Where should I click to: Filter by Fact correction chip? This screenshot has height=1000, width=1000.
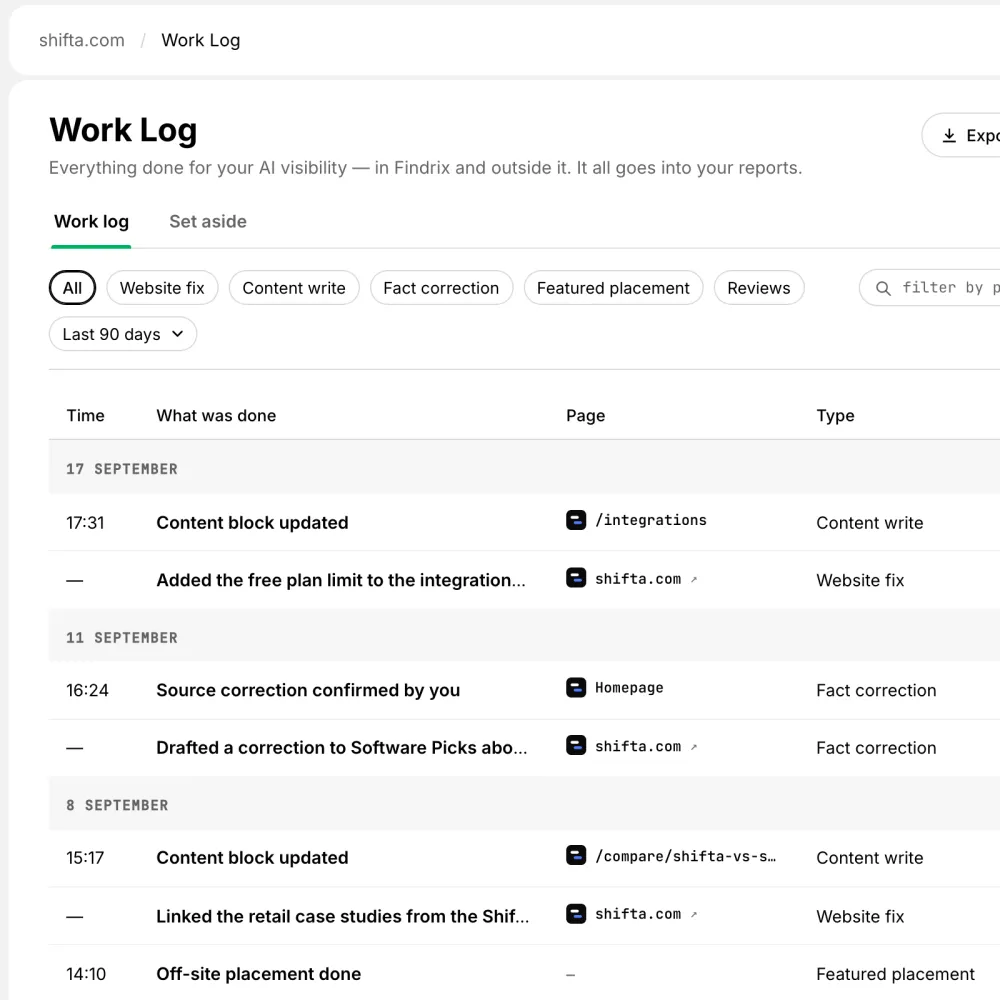(x=441, y=288)
